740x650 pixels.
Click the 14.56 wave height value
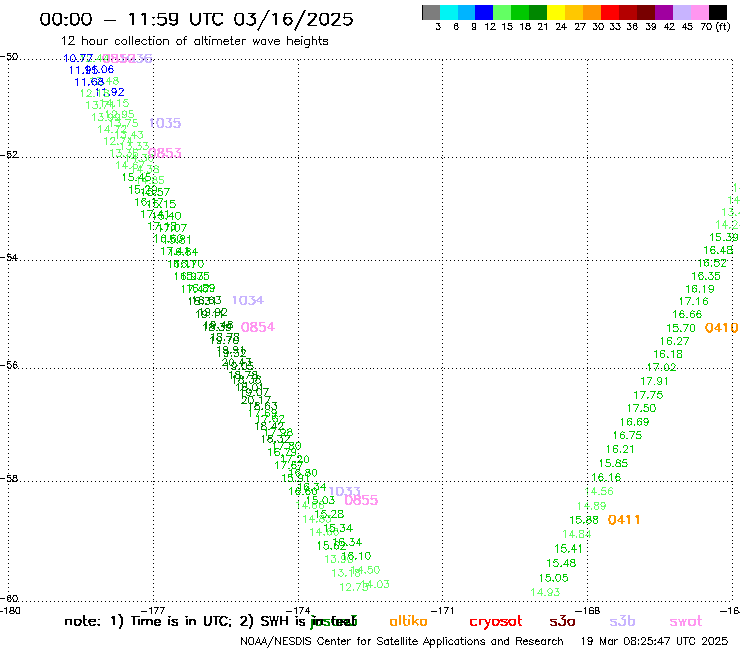[599, 491]
